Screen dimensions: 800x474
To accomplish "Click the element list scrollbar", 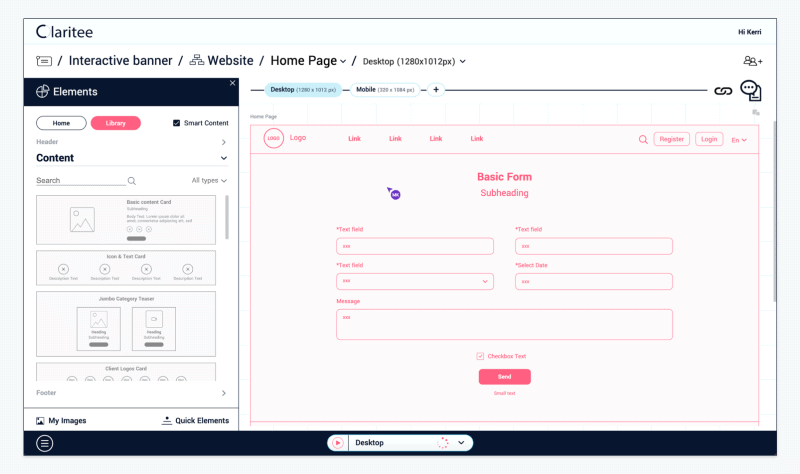I will pyautogui.click(x=227, y=217).
